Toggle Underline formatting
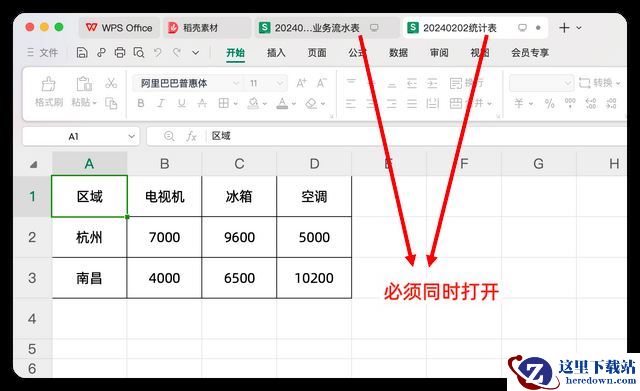 (x=182, y=104)
